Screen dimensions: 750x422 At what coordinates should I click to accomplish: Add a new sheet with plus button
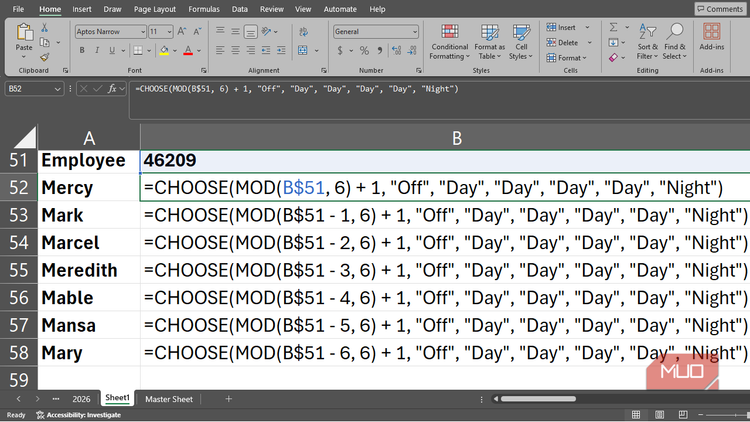(x=229, y=399)
